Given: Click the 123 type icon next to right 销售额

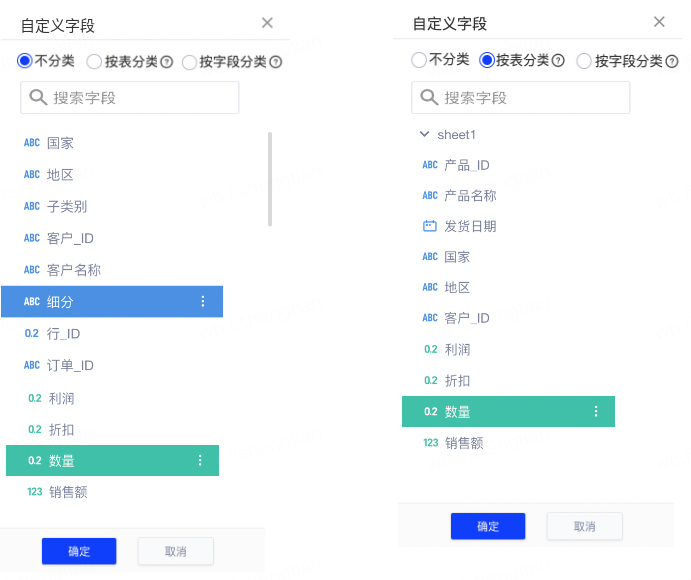Looking at the screenshot, I should 430,442.
